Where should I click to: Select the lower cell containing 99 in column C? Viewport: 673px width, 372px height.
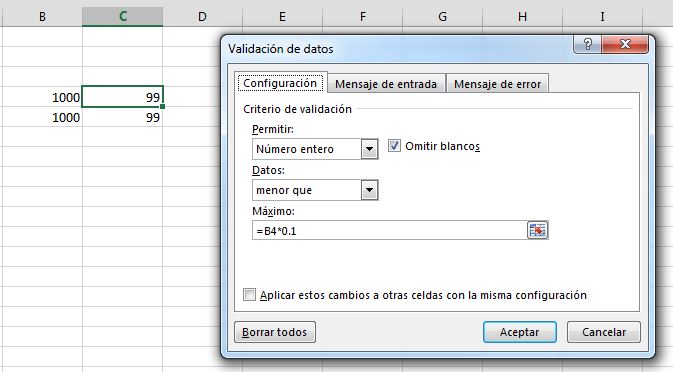point(122,117)
